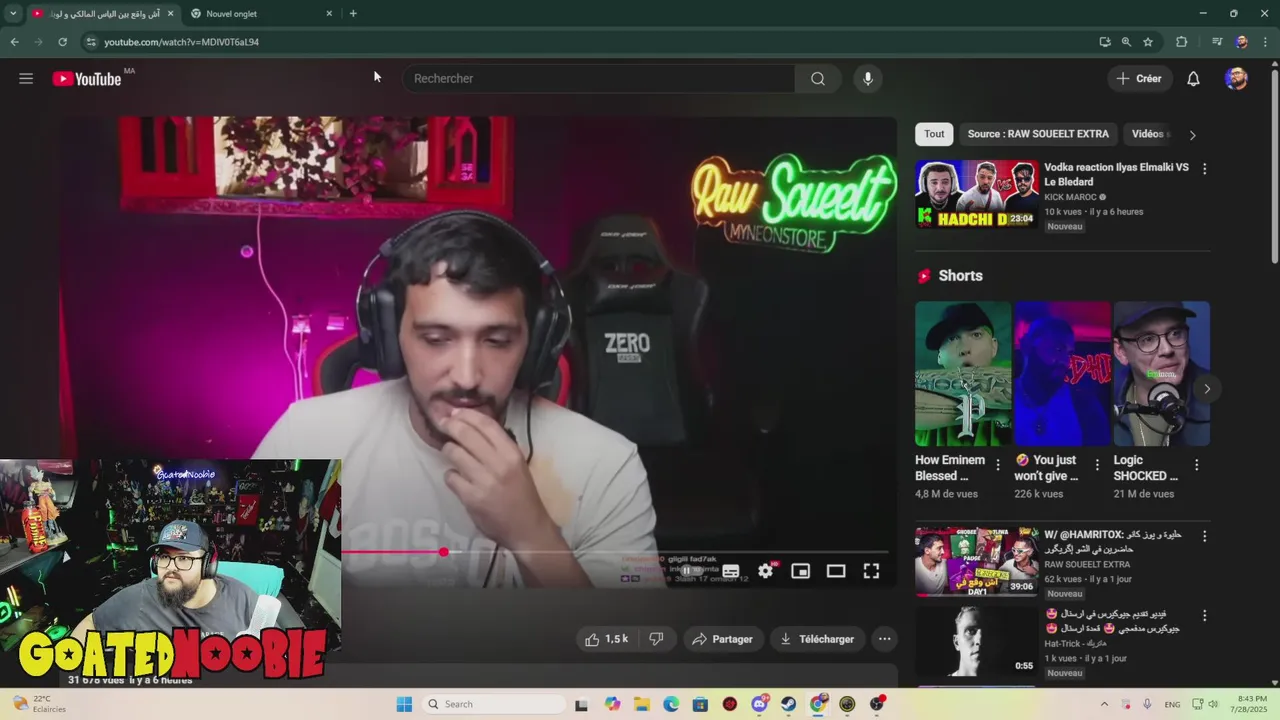Open the YouTube notifications bell
Image resolution: width=1280 pixels, height=720 pixels.
pos(1193,78)
